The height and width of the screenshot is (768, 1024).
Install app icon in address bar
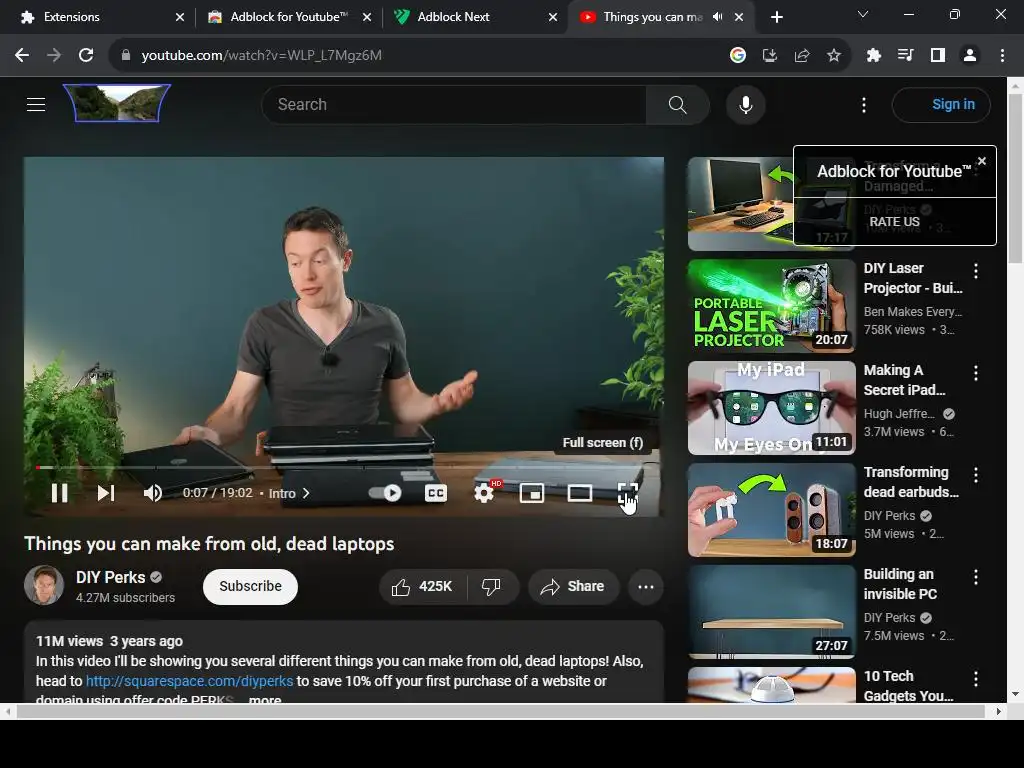coord(769,56)
